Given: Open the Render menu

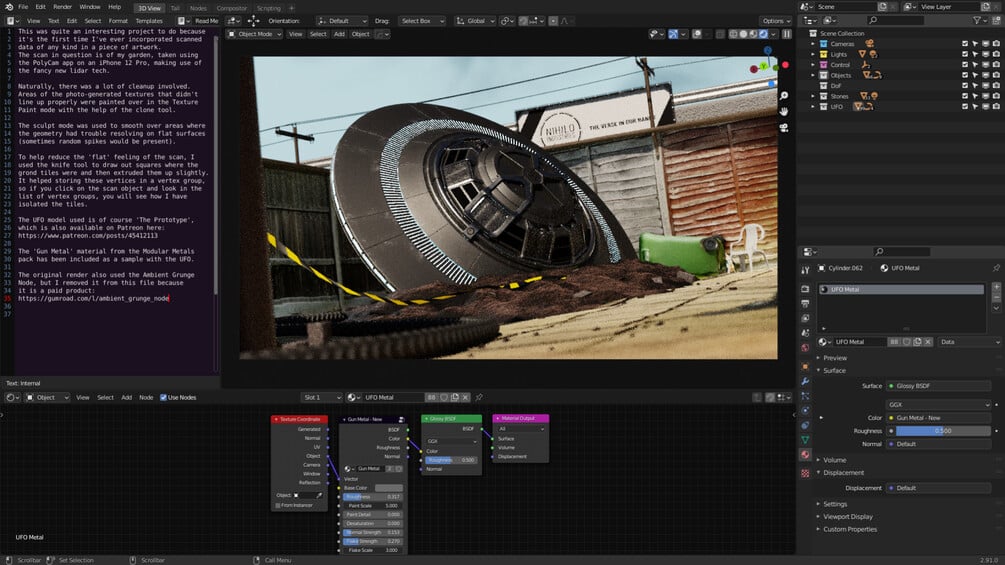Looking at the screenshot, I should point(62,7).
